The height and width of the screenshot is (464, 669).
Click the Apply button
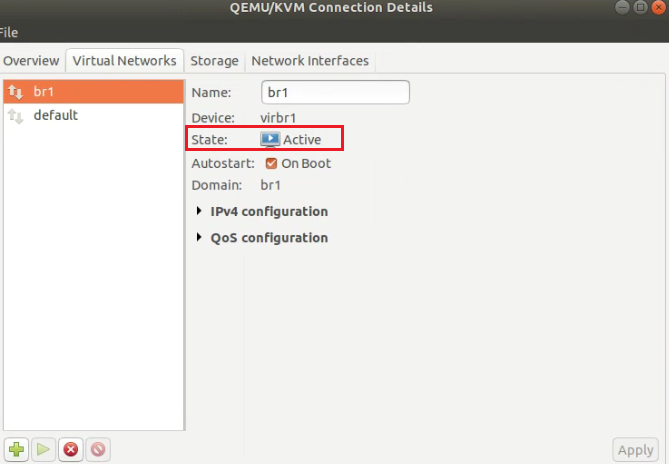tap(635, 450)
